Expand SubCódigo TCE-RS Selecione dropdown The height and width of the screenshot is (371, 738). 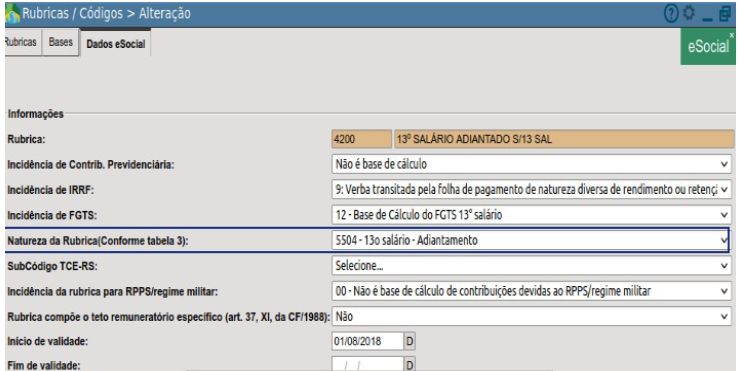pyautogui.click(x=531, y=266)
